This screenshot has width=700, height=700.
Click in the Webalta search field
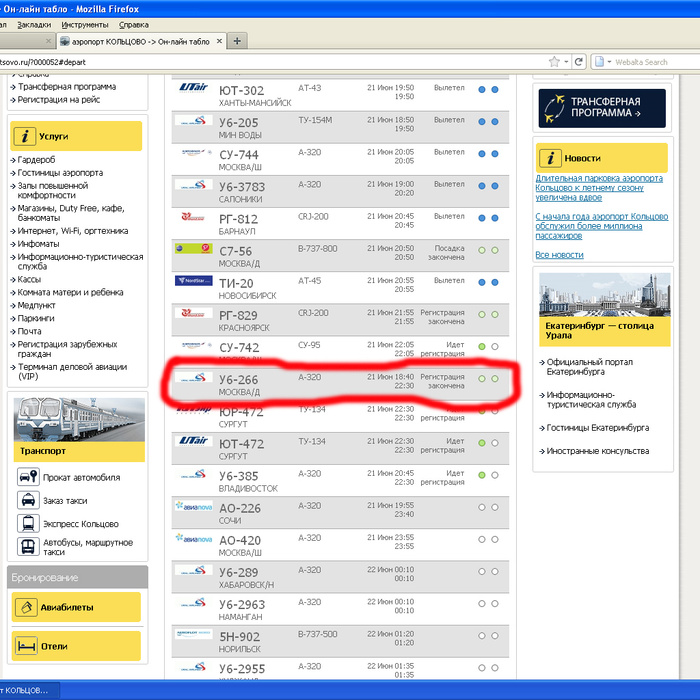(x=648, y=62)
